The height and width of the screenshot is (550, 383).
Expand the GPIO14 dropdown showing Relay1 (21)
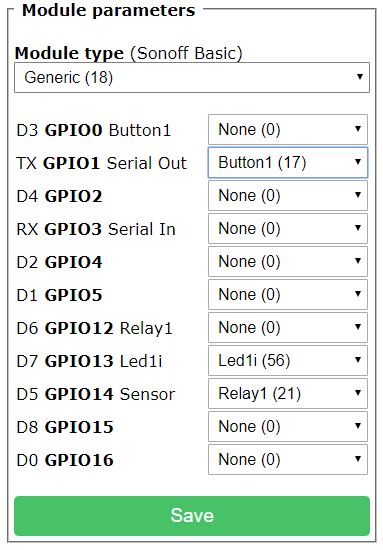click(x=288, y=393)
